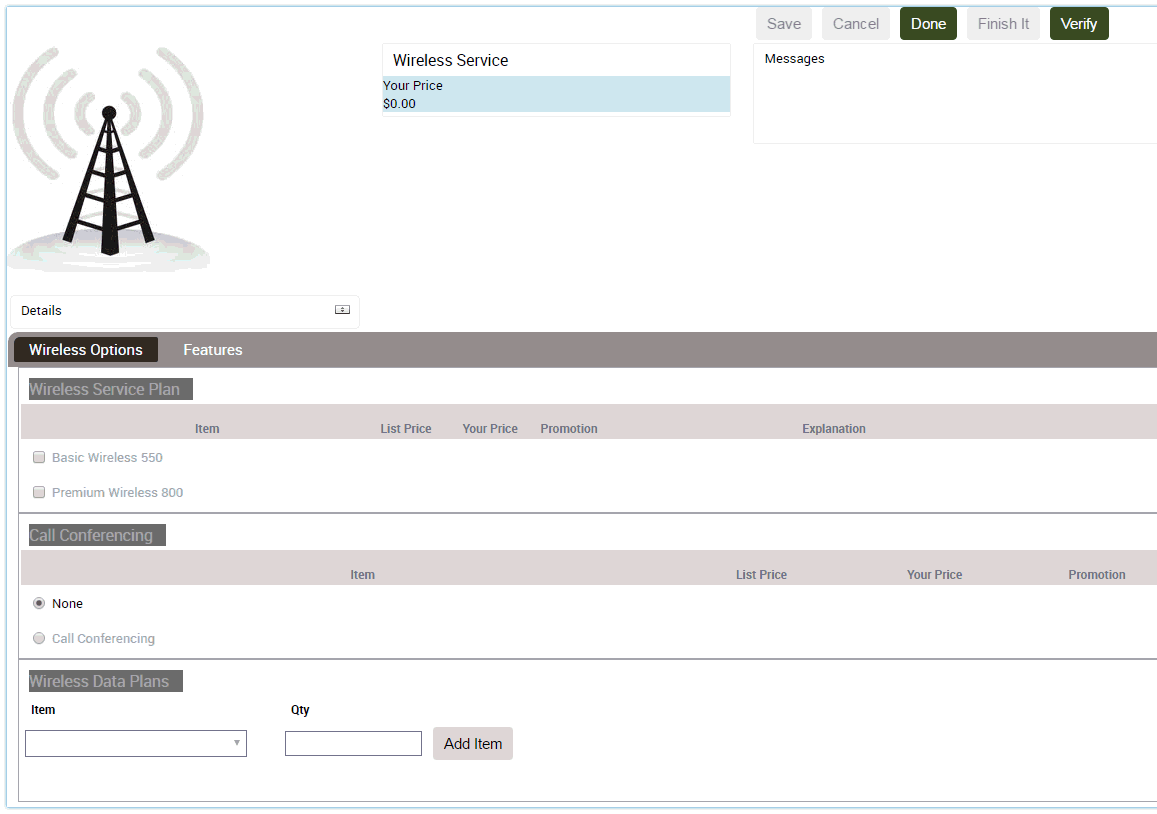Click the Wireless Service title
The height and width of the screenshot is (814, 1157).
pos(448,60)
